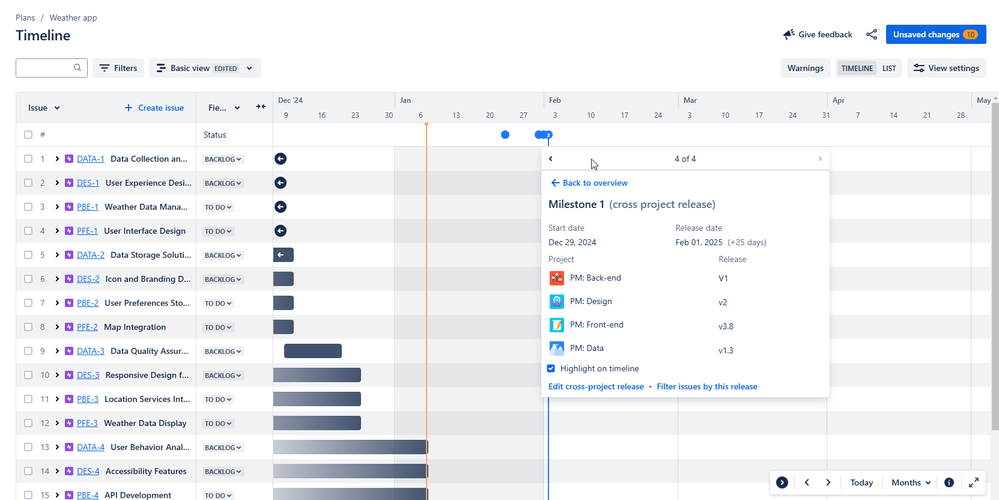
Task: Click the Warnings button
Action: click(805, 68)
